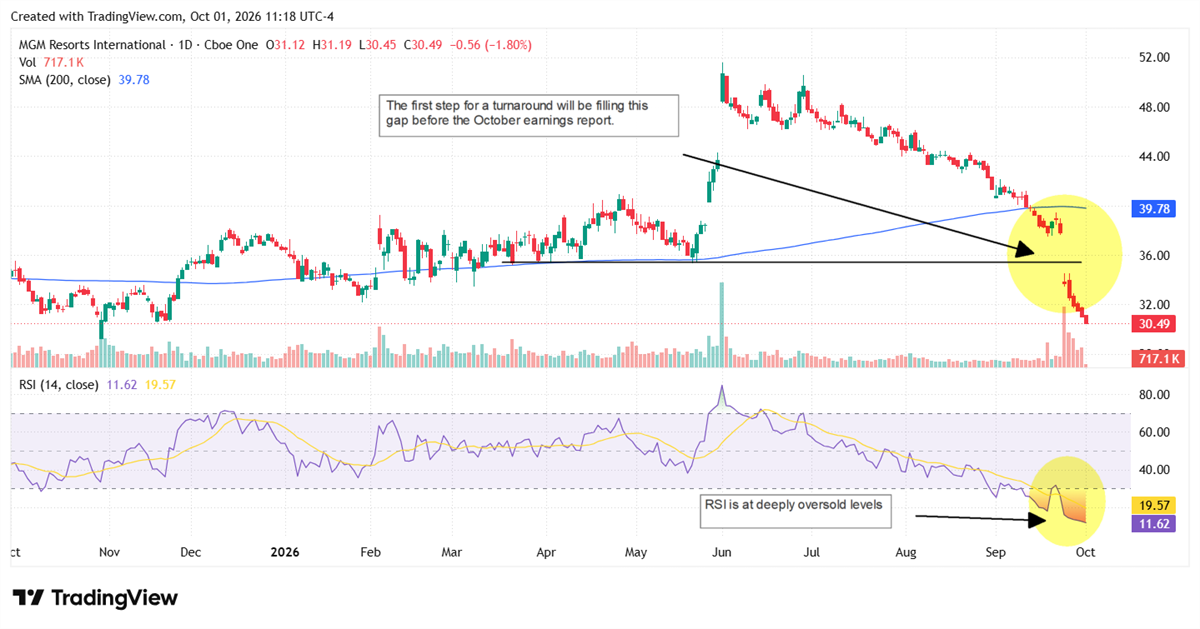Click the 60.00 RSI axis label
Image resolution: width=1200 pixels, height=629 pixels.
point(1154,432)
